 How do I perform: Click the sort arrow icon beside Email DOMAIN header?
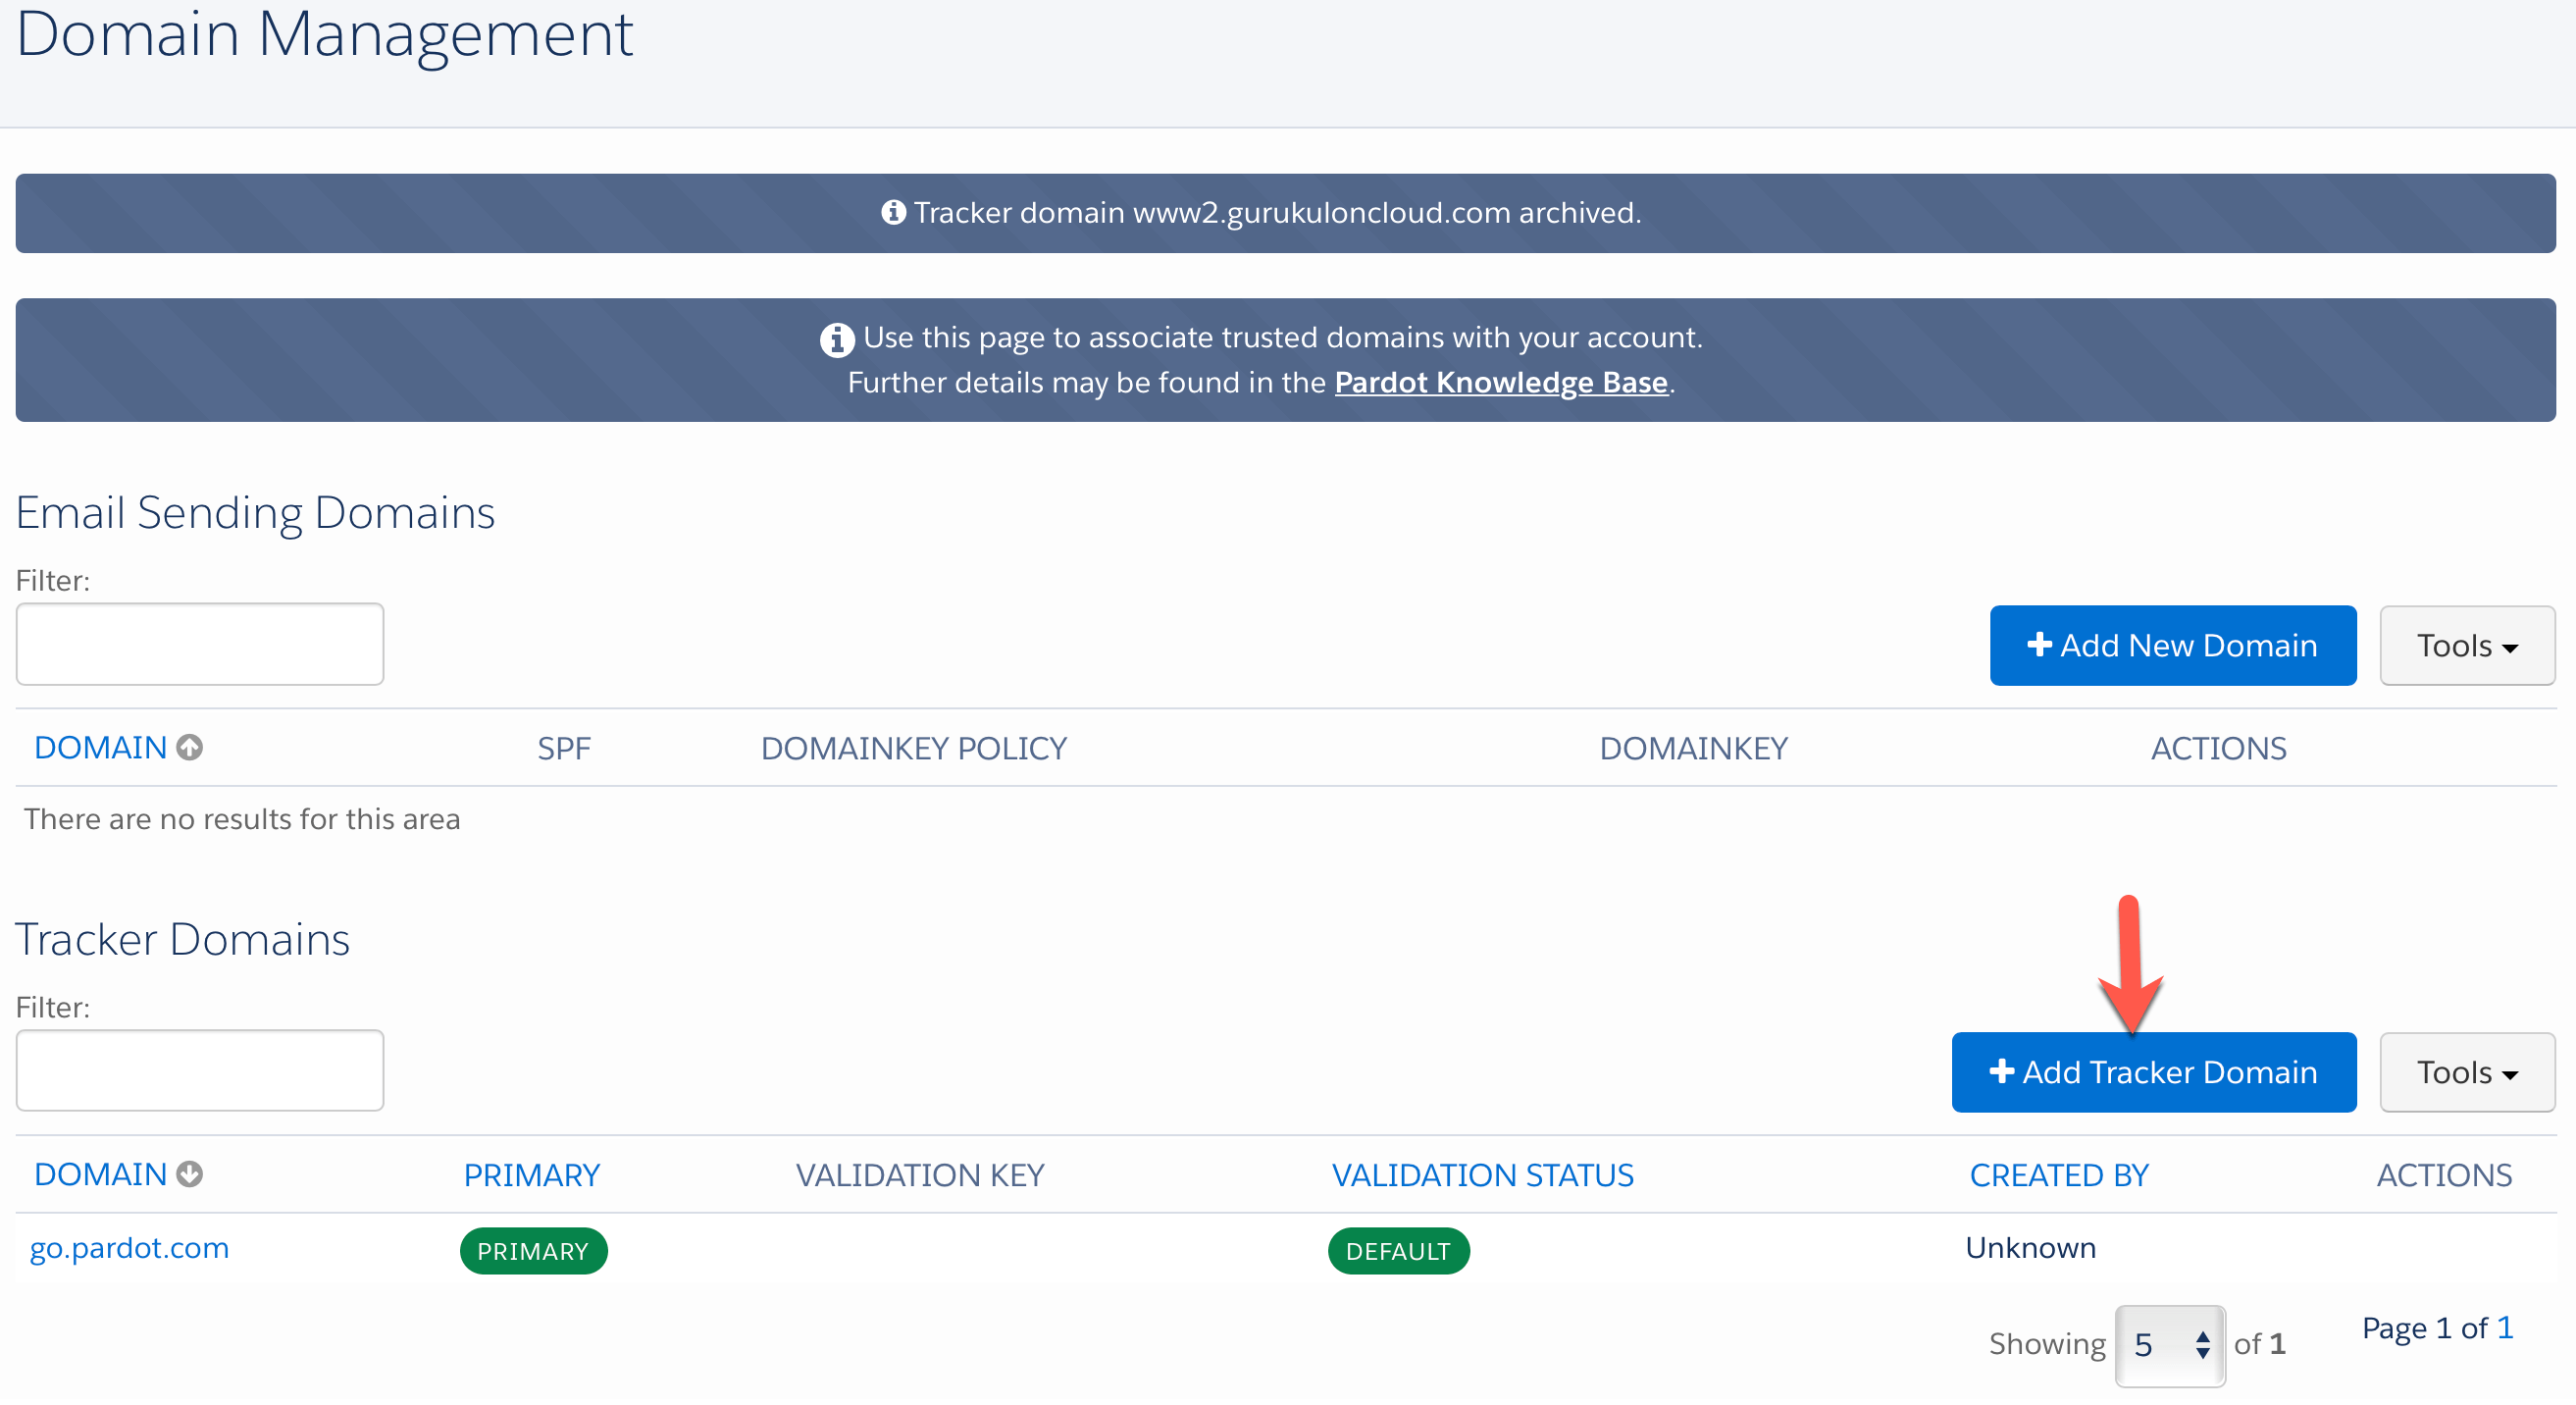pyautogui.click(x=190, y=747)
